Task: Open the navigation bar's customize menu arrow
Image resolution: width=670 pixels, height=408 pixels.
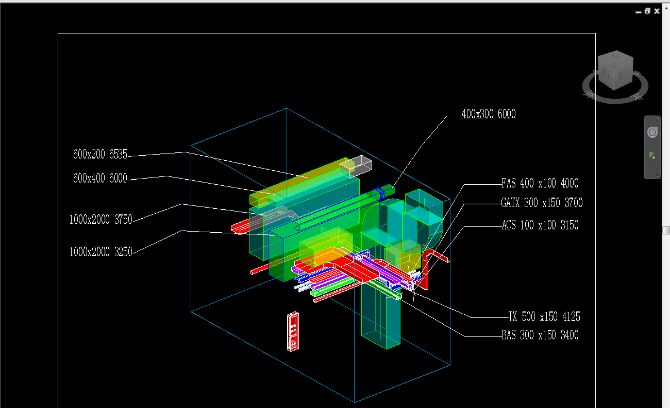Action: (x=658, y=176)
